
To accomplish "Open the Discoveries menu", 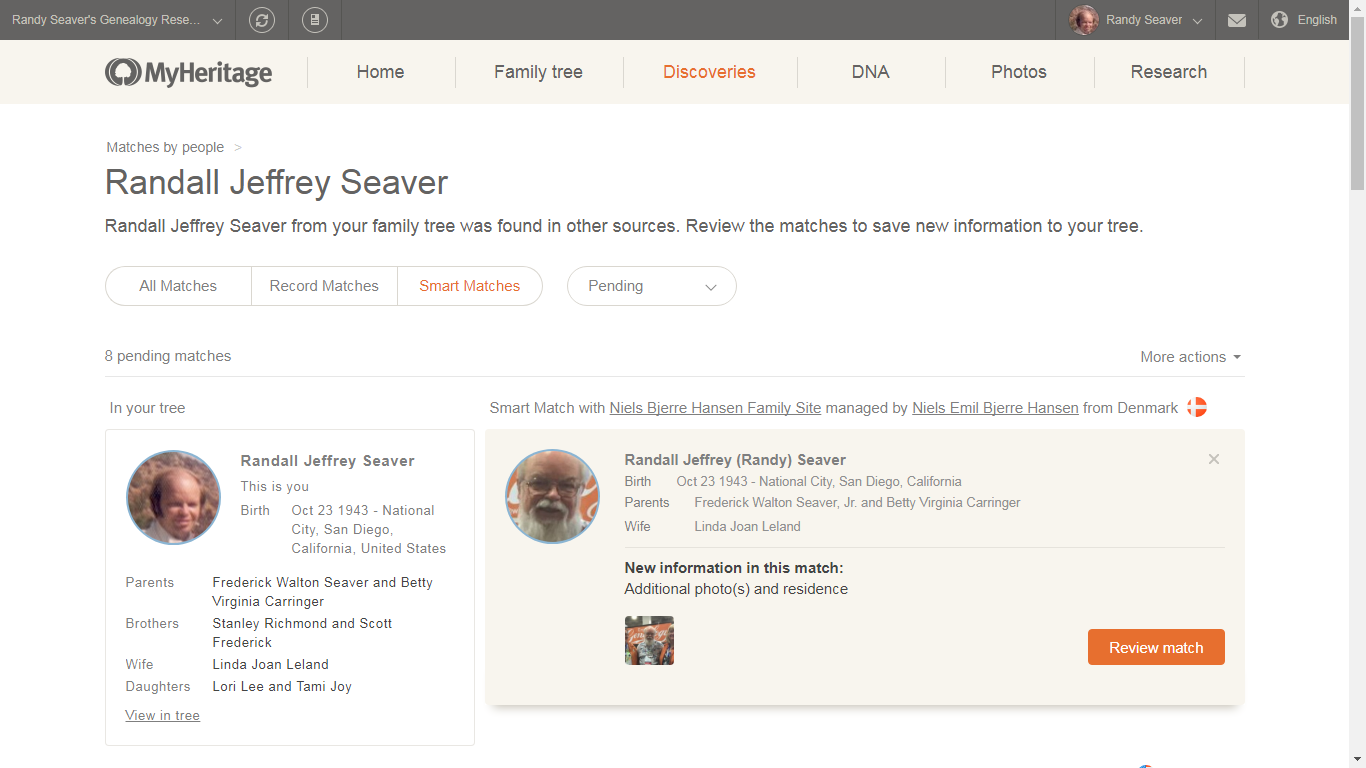I will (x=709, y=72).
